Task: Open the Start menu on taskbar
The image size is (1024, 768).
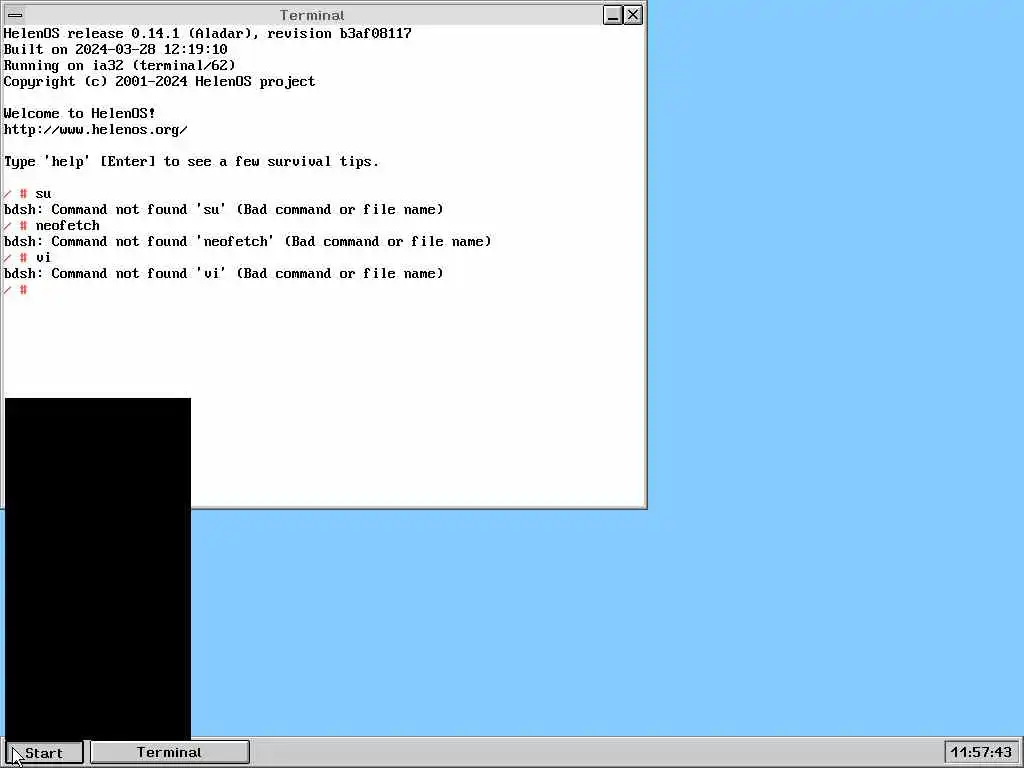Action: pyautogui.click(x=44, y=752)
